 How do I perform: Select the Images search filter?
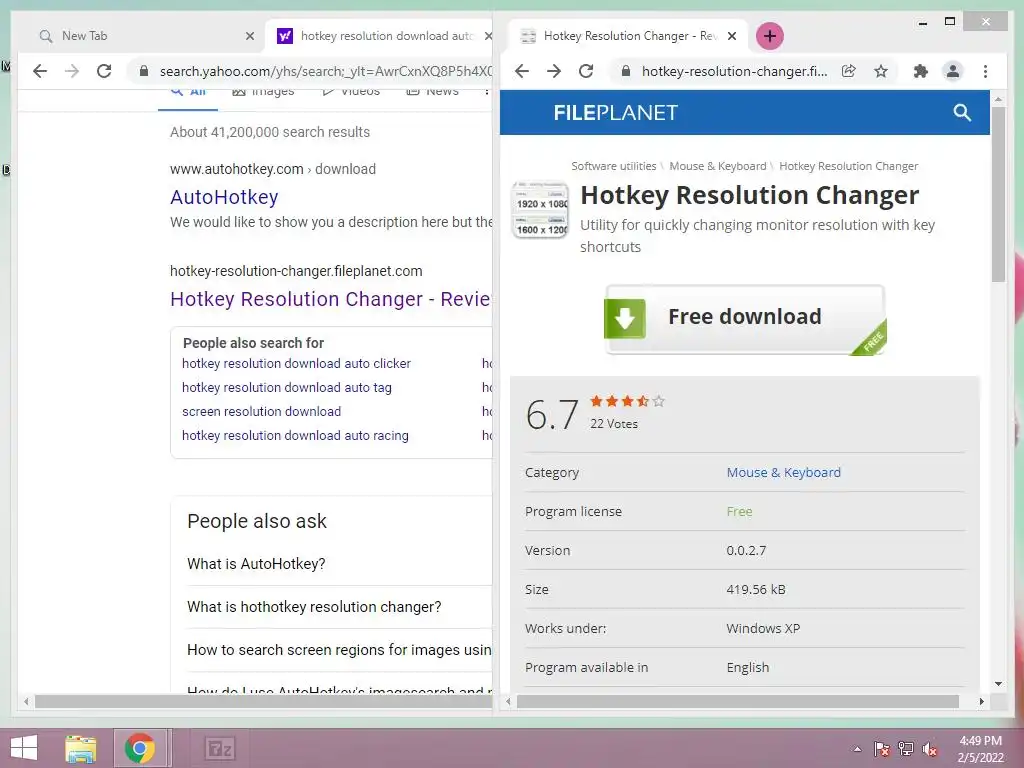click(264, 92)
